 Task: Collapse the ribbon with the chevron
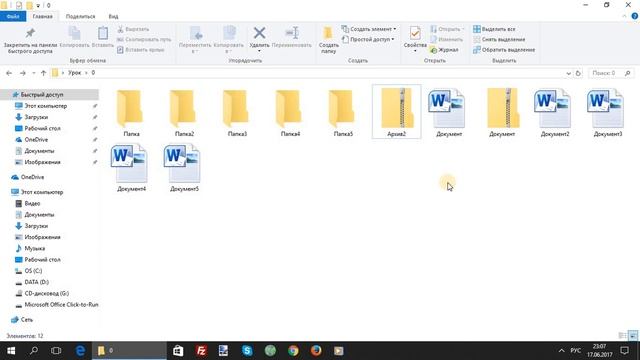point(624,16)
